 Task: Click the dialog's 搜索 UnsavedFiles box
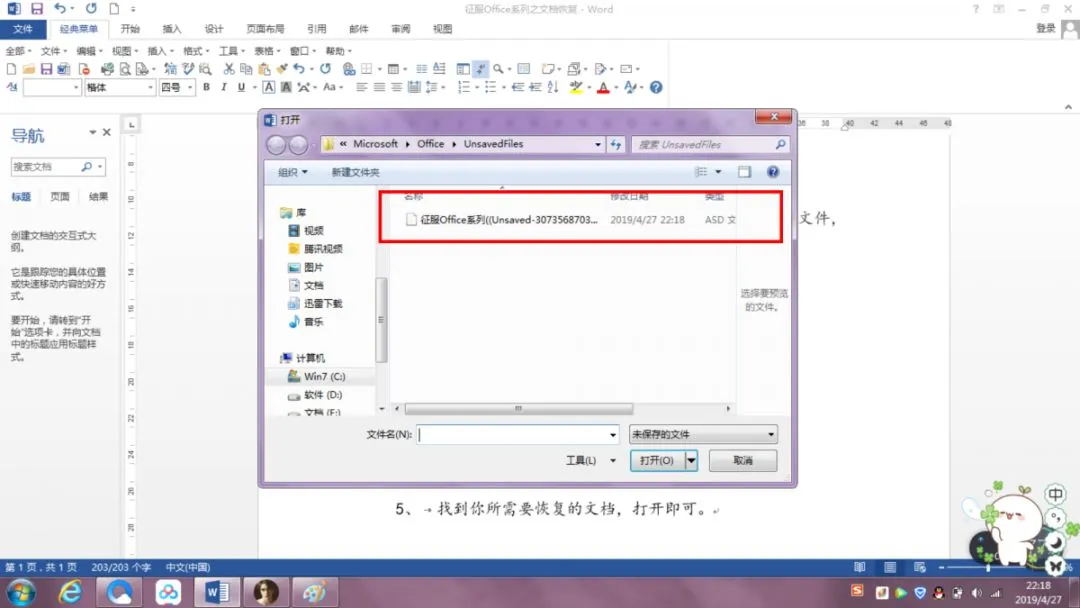[x=709, y=145]
